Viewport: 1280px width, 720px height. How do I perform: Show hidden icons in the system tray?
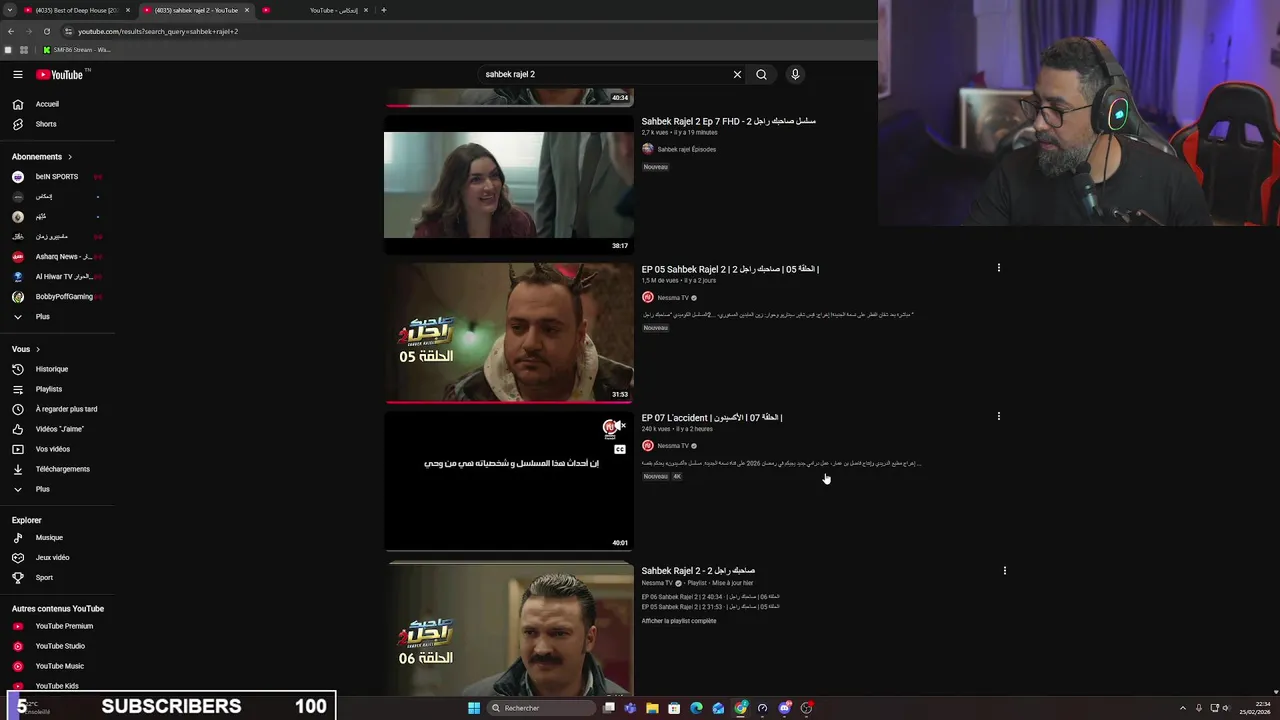pos(1183,708)
